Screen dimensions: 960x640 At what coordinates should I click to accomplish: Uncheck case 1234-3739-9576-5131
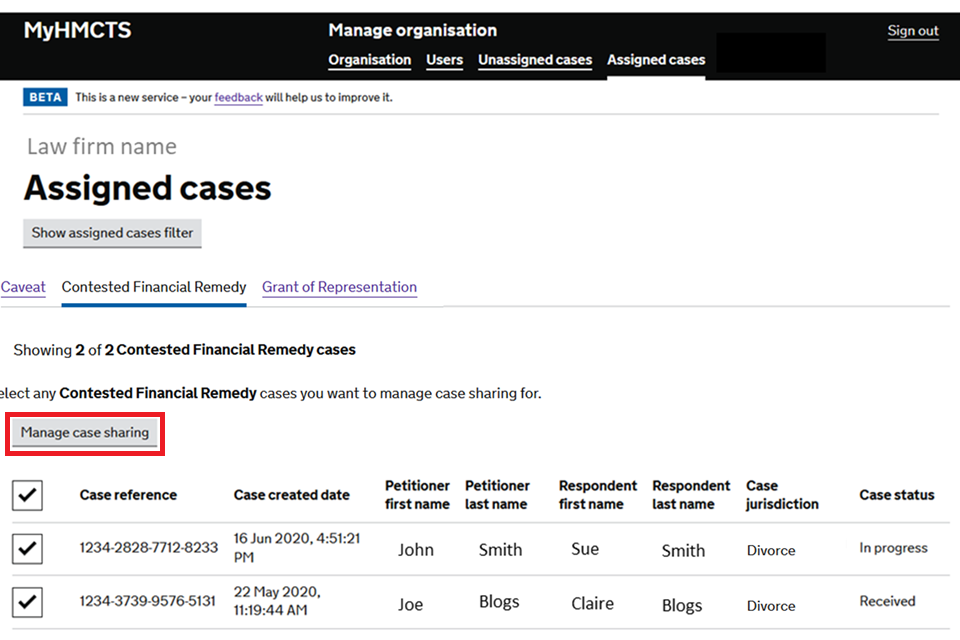27,602
